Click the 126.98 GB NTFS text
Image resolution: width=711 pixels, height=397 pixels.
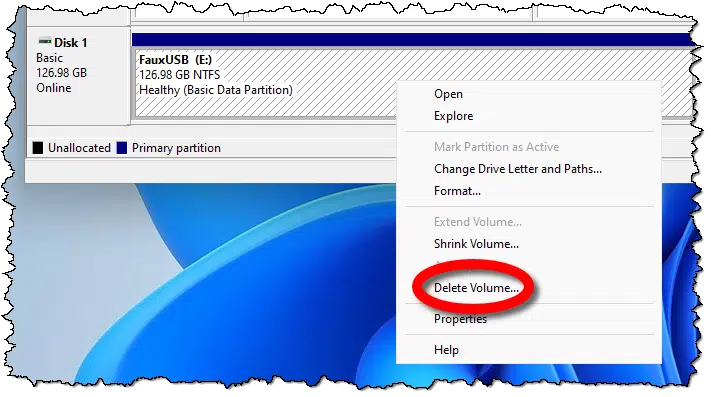(x=180, y=75)
